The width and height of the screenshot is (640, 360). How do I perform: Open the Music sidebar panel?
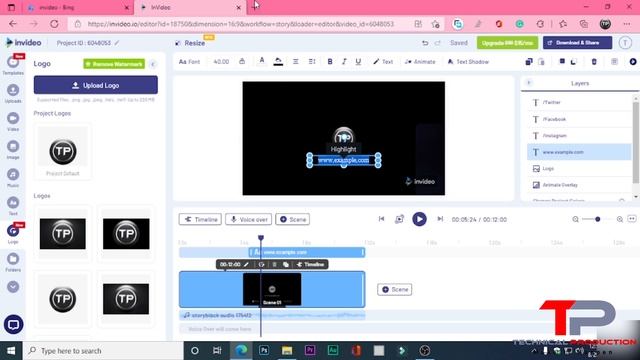(13, 178)
